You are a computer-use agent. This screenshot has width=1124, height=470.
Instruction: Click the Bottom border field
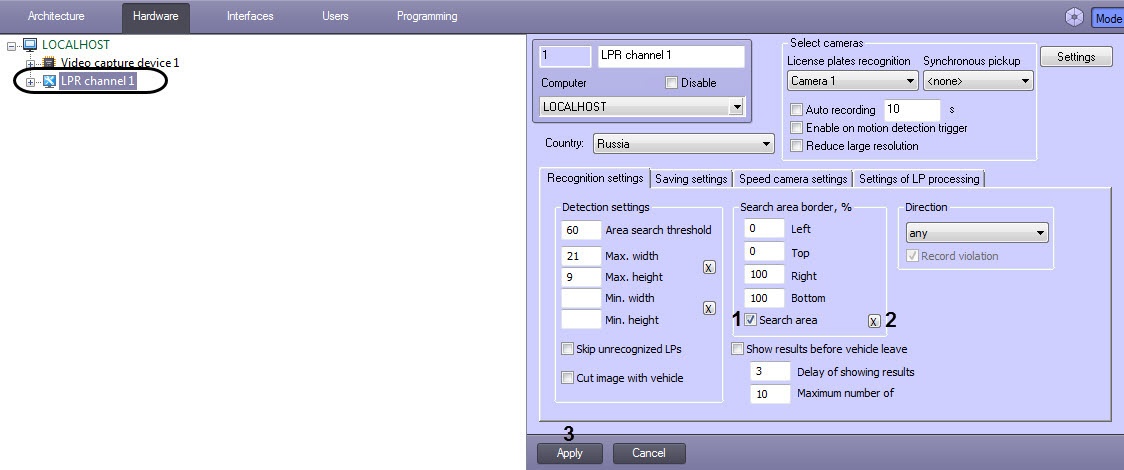pyautogui.click(x=764, y=297)
